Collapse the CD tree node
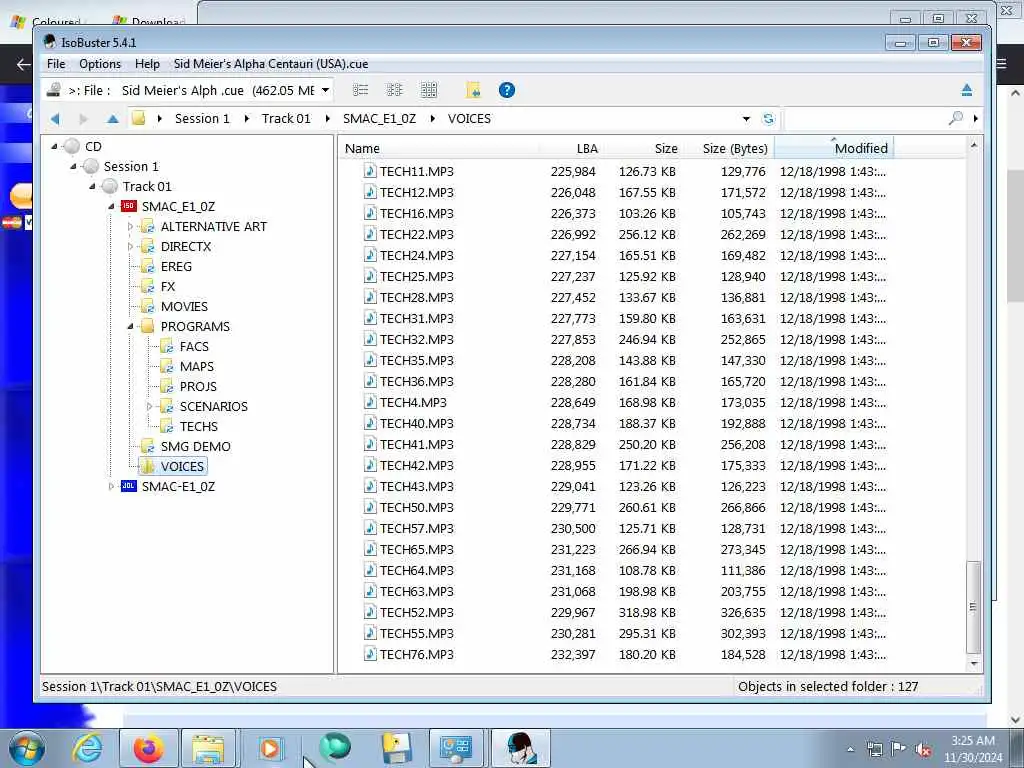The image size is (1024, 768). [x=54, y=147]
